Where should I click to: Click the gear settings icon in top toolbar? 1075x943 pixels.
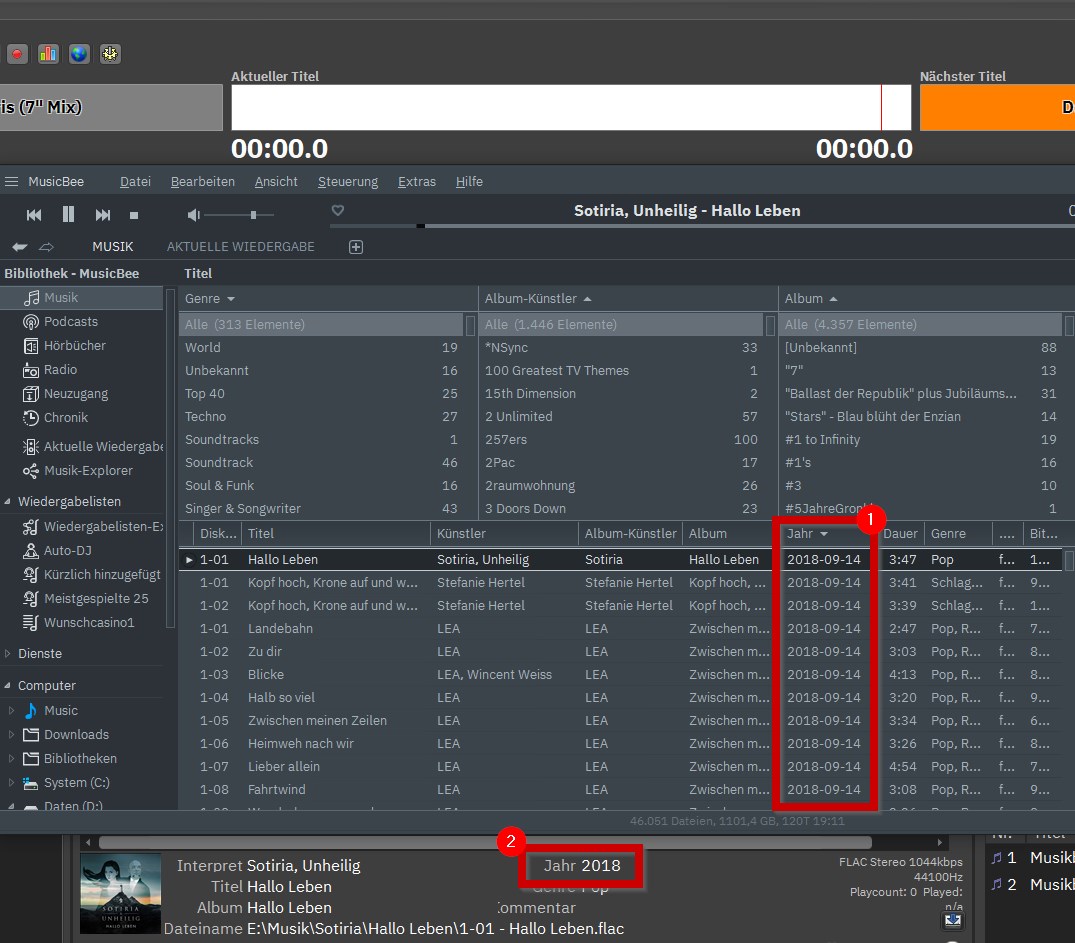(110, 54)
